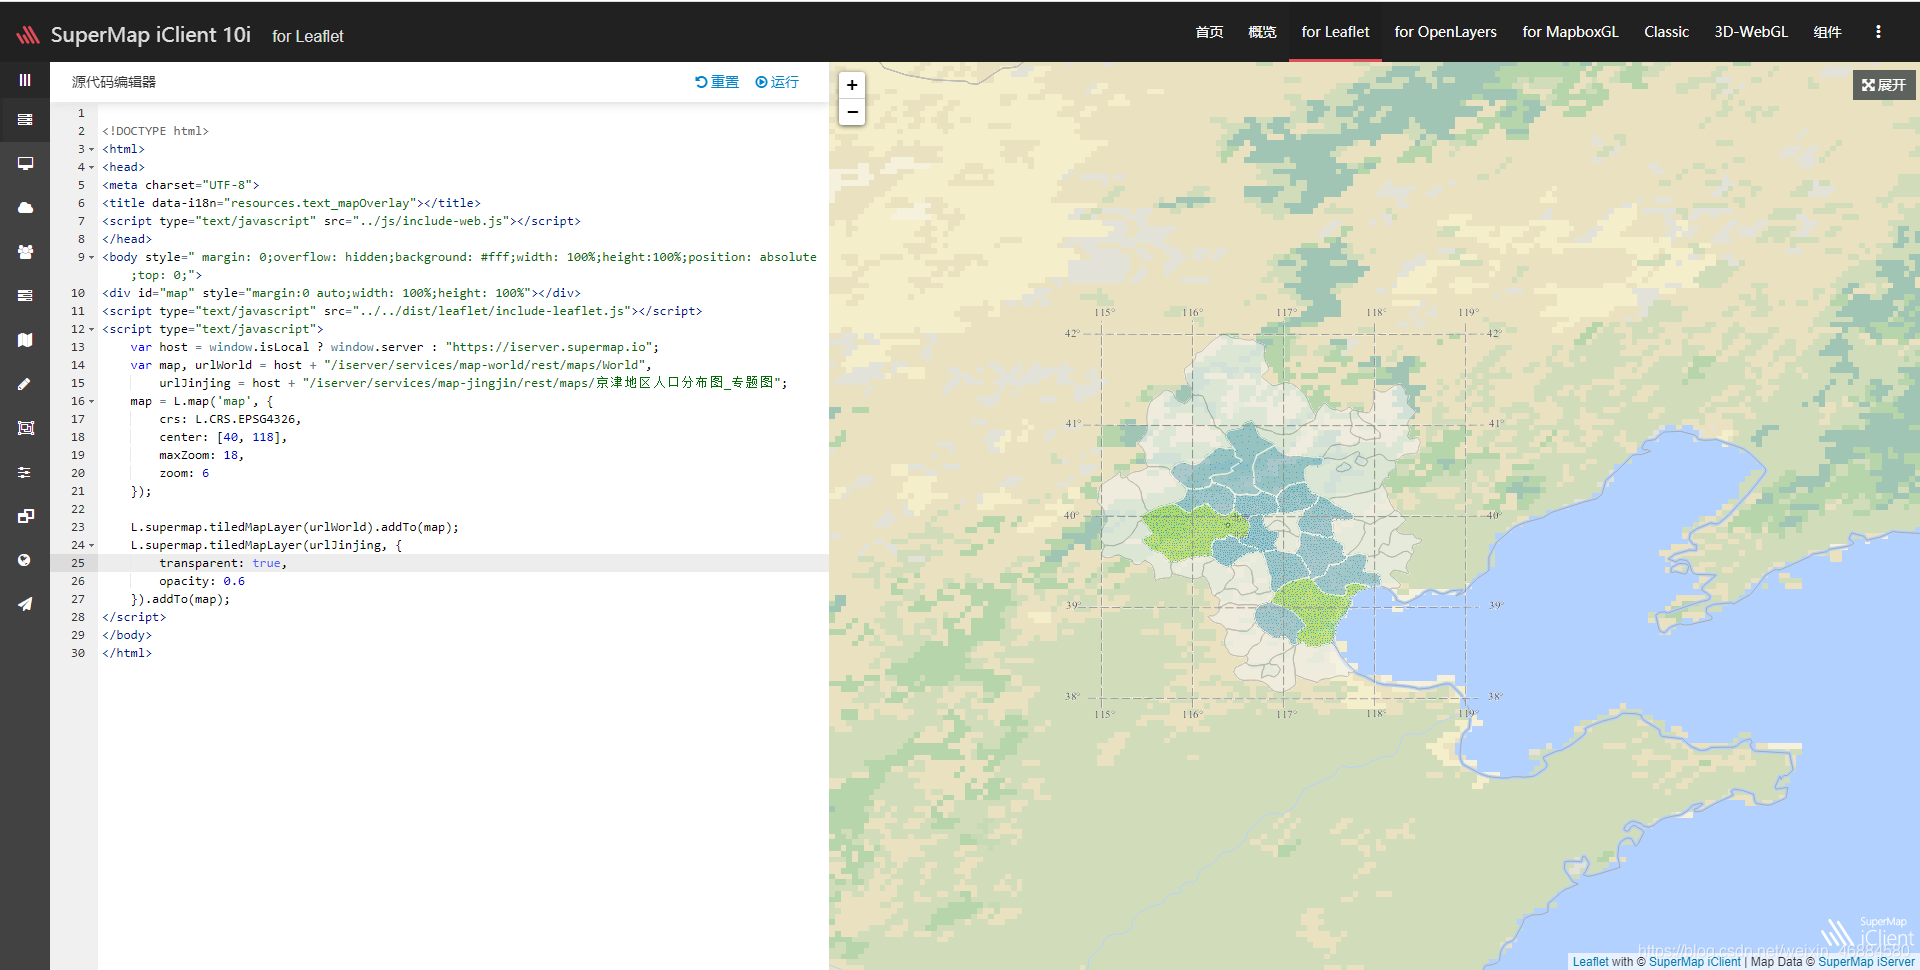Click the 'for Leaflet' subtitle beside logo
Image resolution: width=1920 pixels, height=970 pixels.
[x=308, y=36]
